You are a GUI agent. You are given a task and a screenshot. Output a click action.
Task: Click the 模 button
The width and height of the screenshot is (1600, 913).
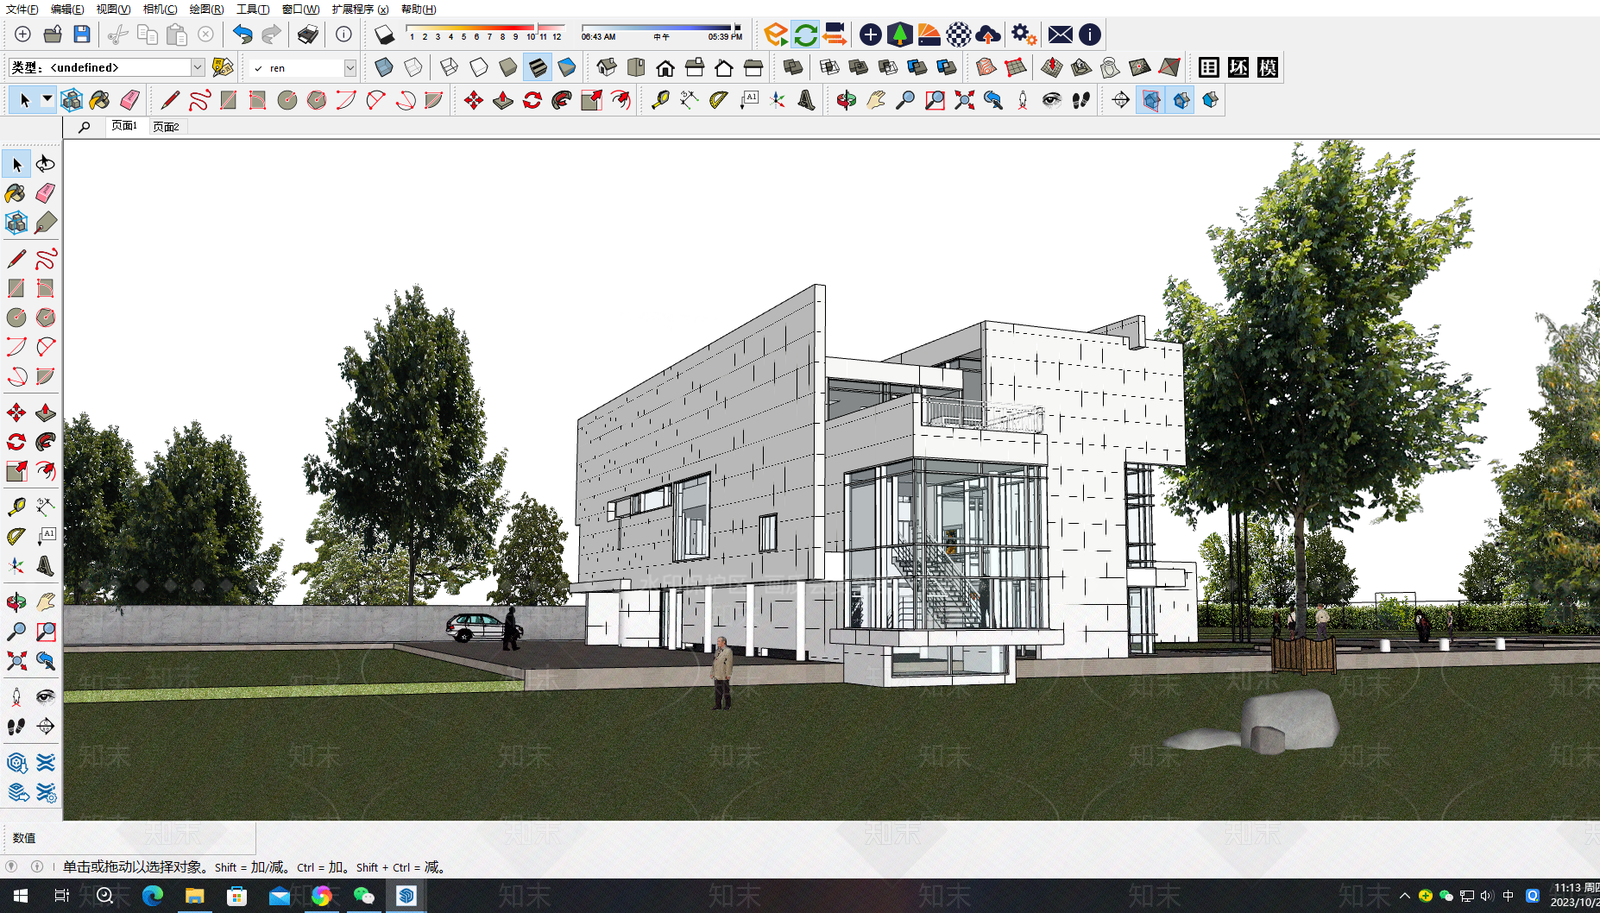tap(1268, 67)
